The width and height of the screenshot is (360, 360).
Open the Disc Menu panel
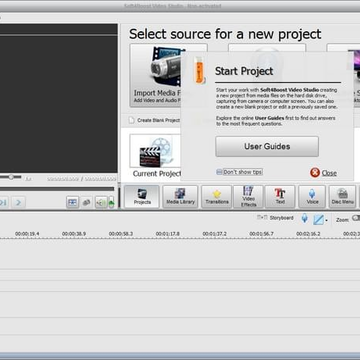point(342,197)
